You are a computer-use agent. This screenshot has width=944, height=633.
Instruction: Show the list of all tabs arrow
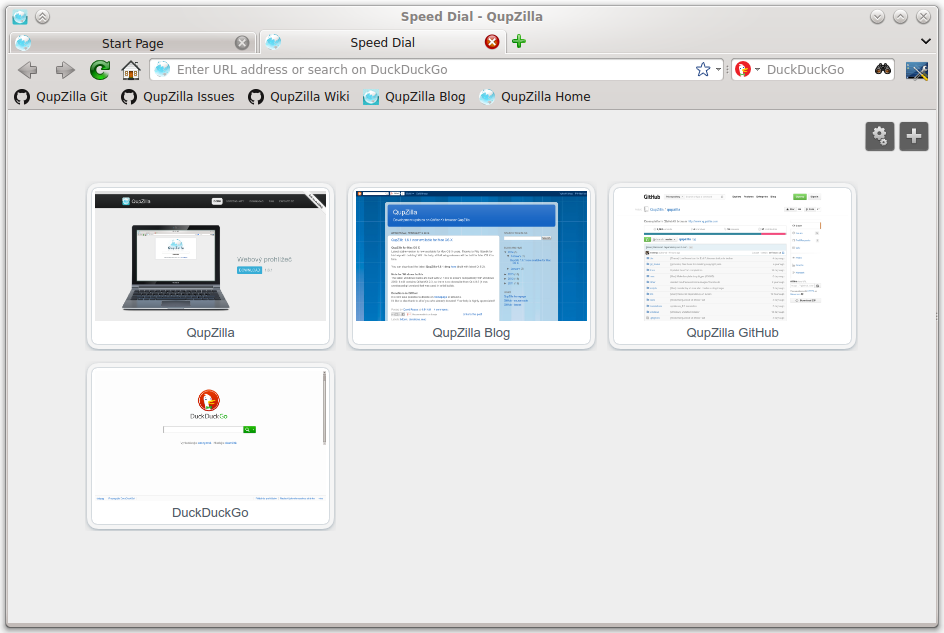[x=925, y=42]
